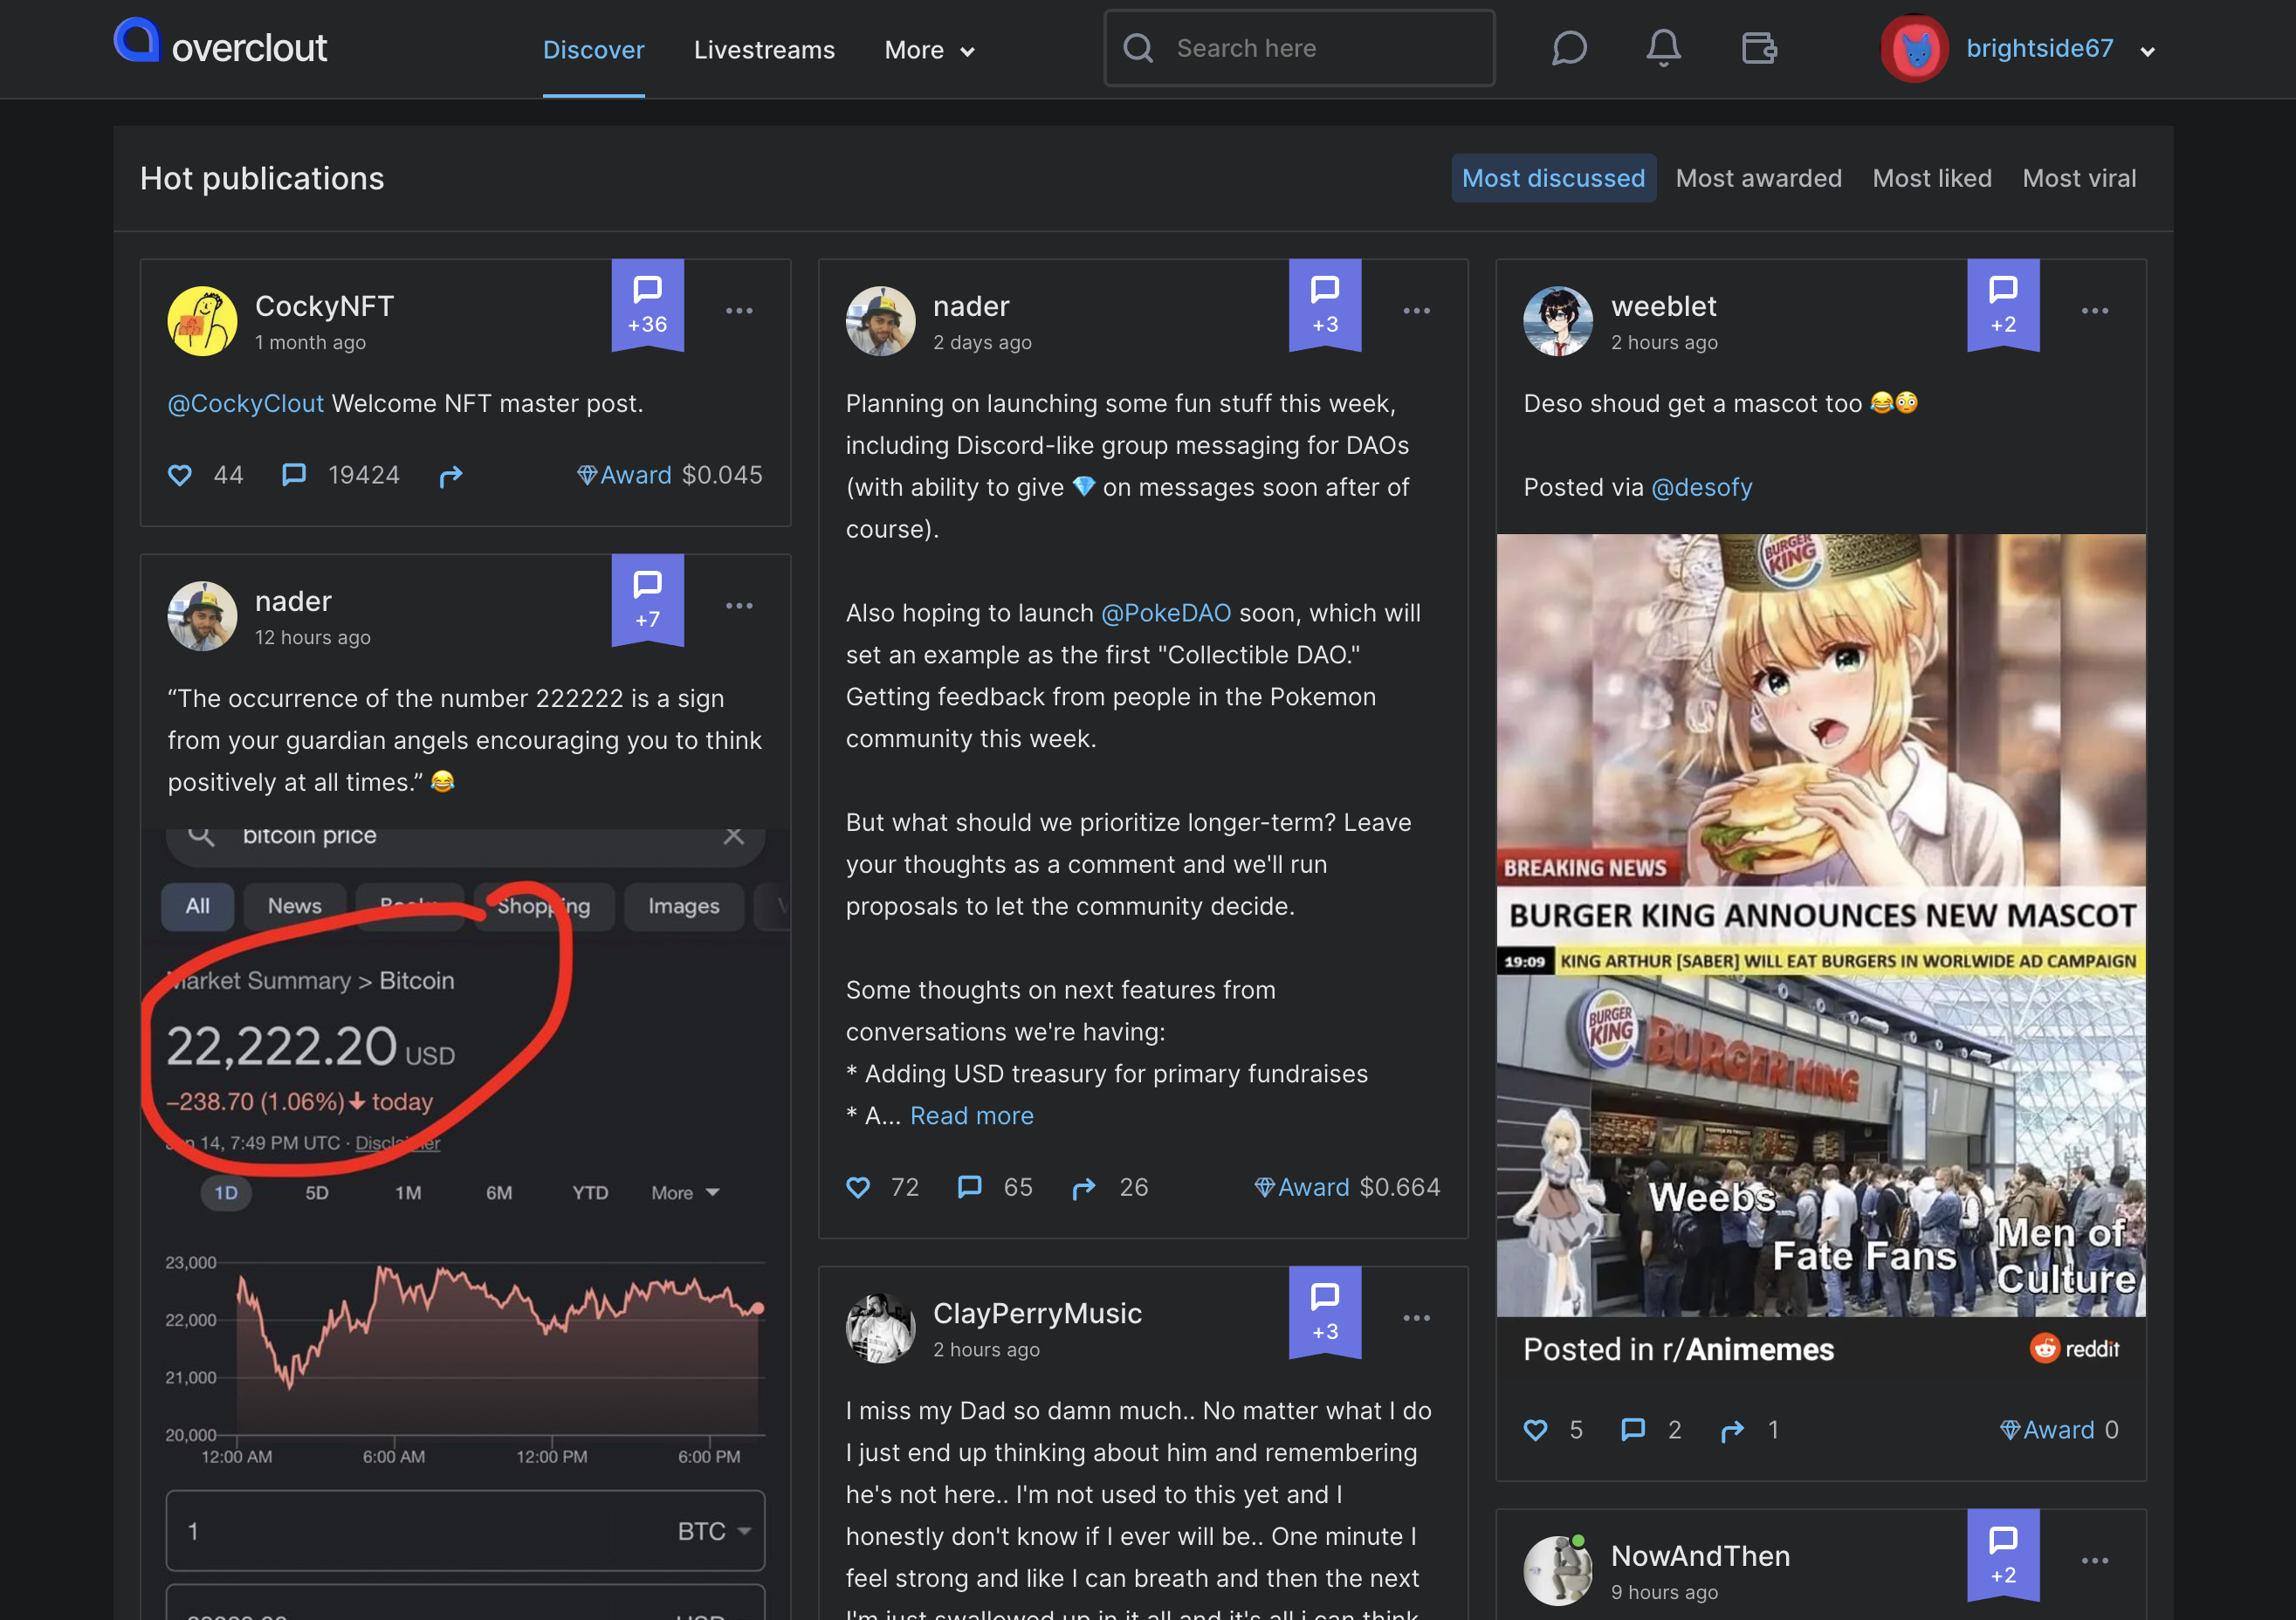This screenshot has height=1620, width=2296.
Task: Select the Most discussed filter
Action: [x=1553, y=178]
